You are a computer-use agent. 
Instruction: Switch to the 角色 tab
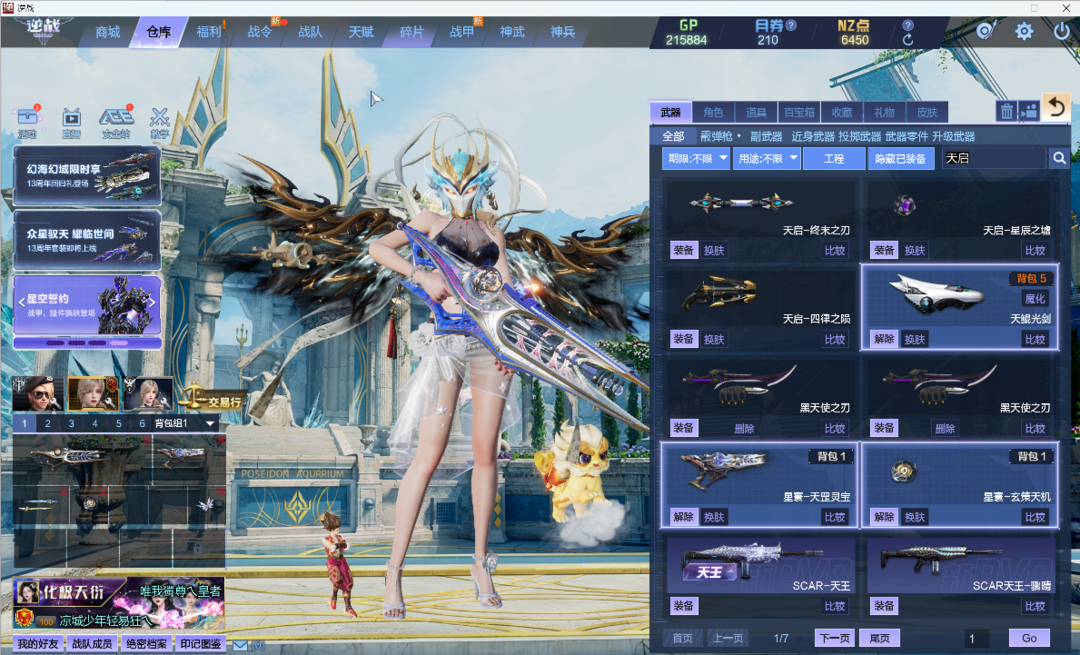click(x=713, y=112)
